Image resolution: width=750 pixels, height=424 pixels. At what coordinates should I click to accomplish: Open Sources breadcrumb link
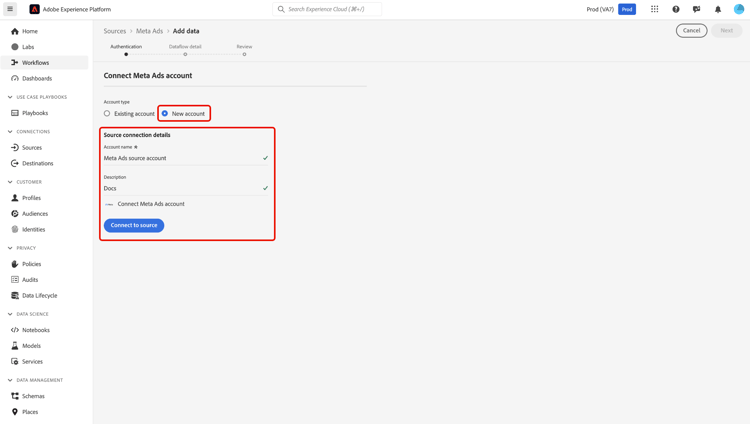click(x=115, y=31)
